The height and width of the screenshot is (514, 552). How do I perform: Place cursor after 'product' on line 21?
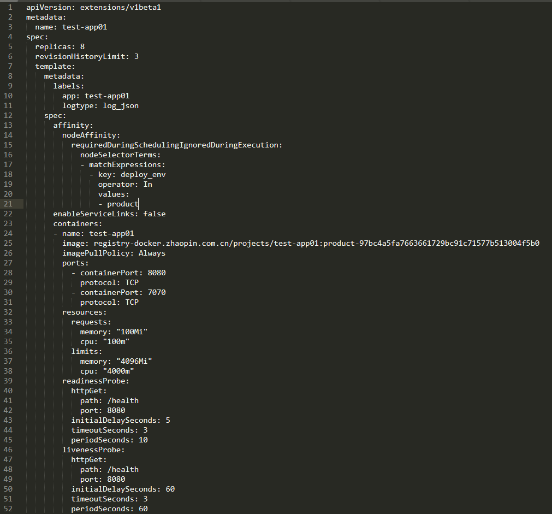tap(139, 204)
